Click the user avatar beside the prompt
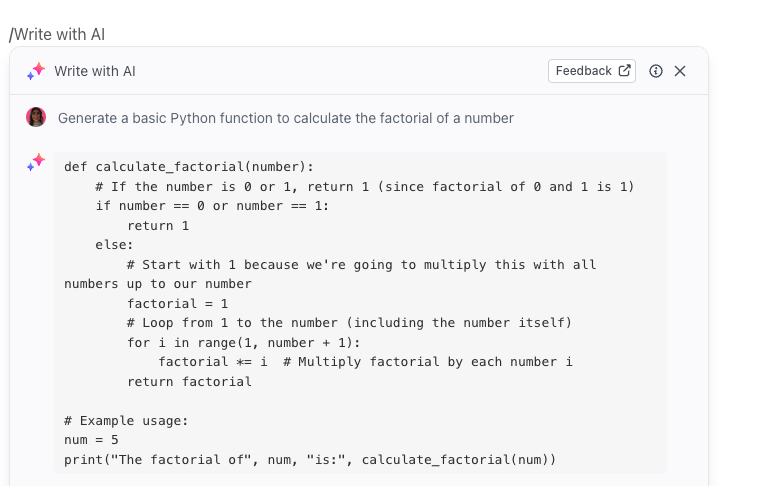775x486 pixels. 36,117
